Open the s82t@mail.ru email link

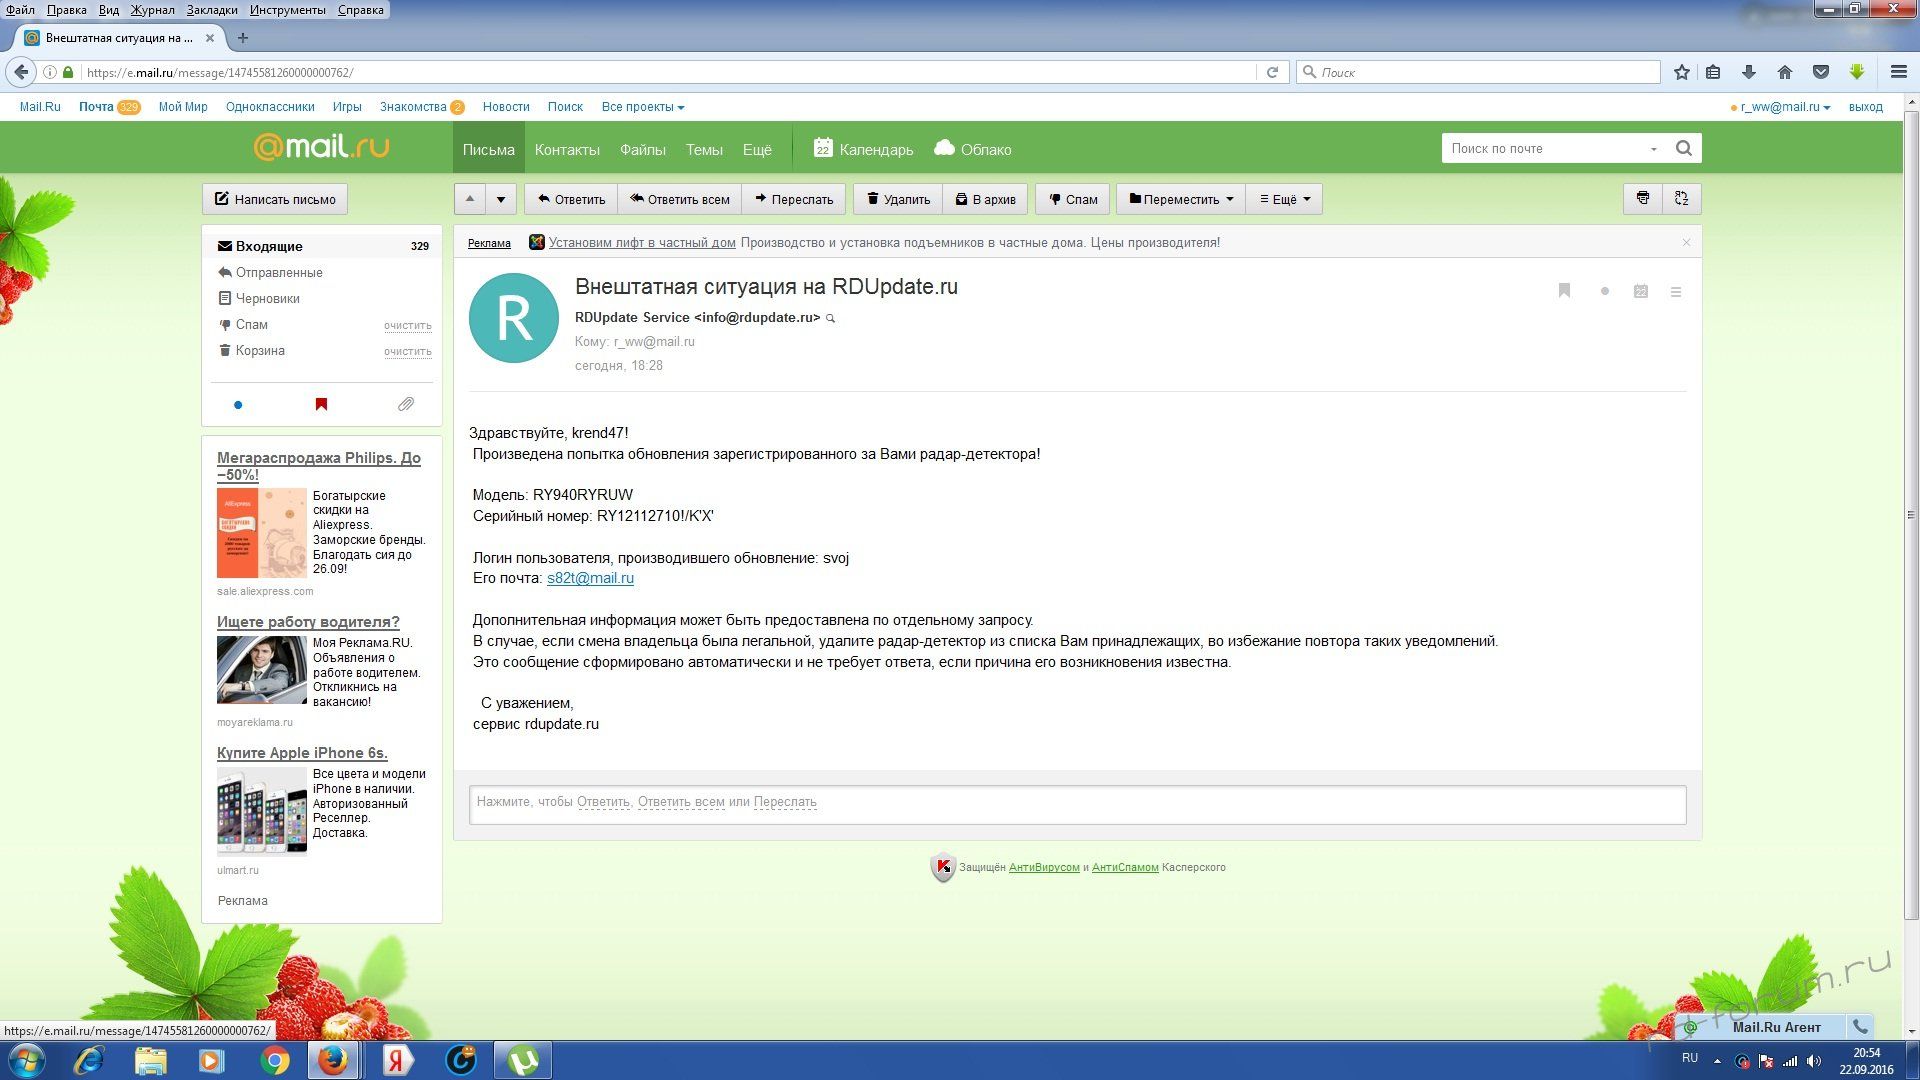(590, 578)
